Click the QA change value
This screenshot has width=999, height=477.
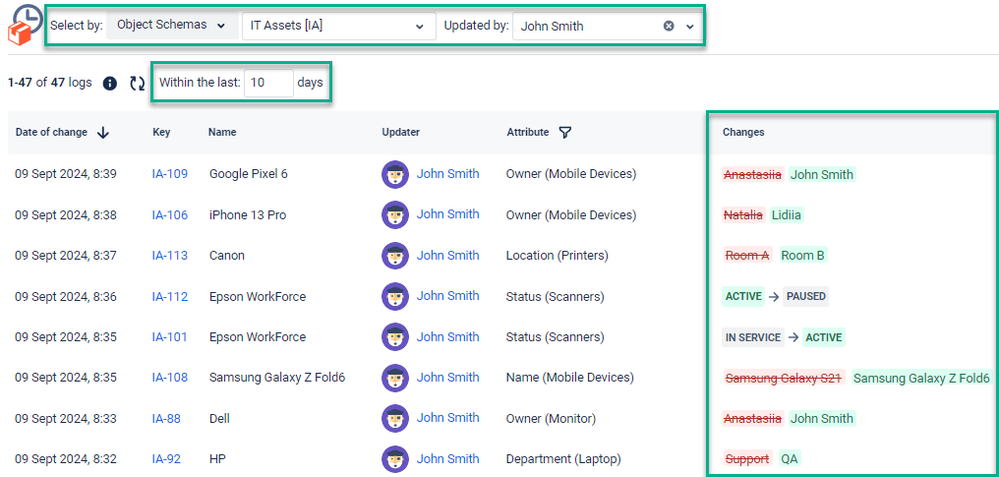(x=789, y=459)
